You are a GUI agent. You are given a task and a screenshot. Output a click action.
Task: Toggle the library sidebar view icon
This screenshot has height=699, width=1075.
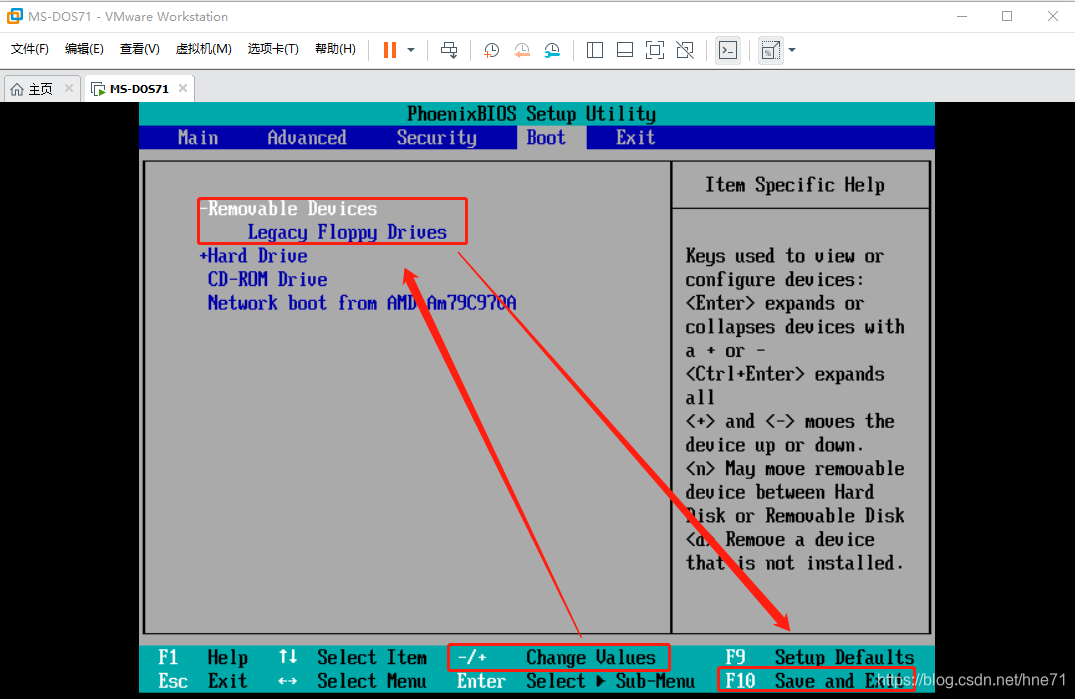594,50
